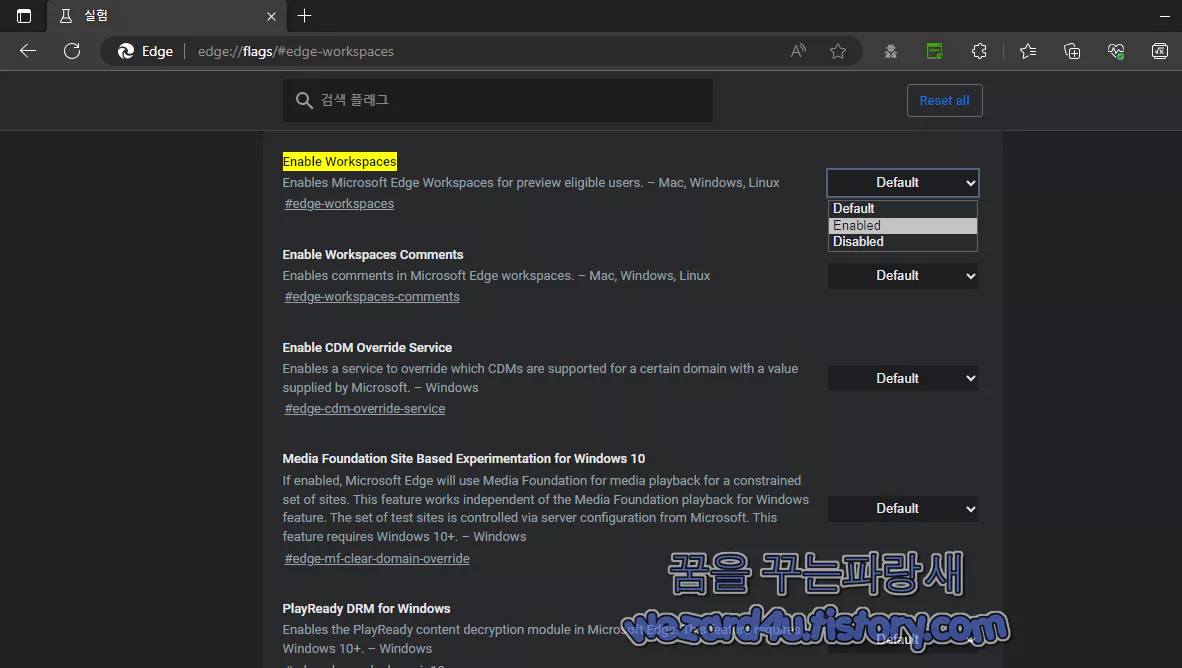
Task: Select Enabled for Enable Workspaces
Action: (x=902, y=224)
